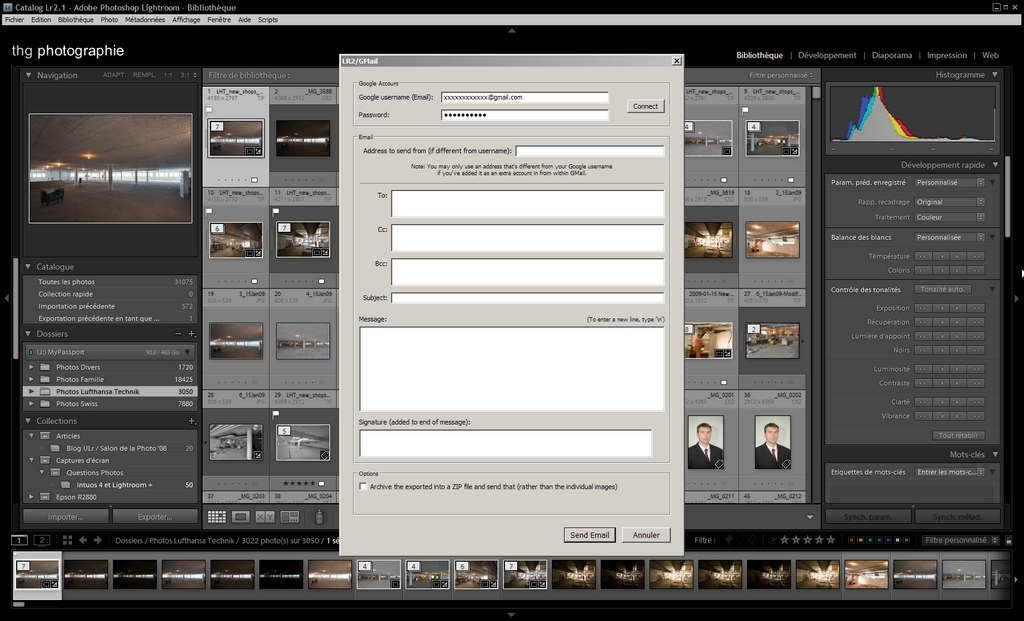Screen dimensions: 1024x621
Task: Select the Painter spray can tool
Action: (319, 517)
